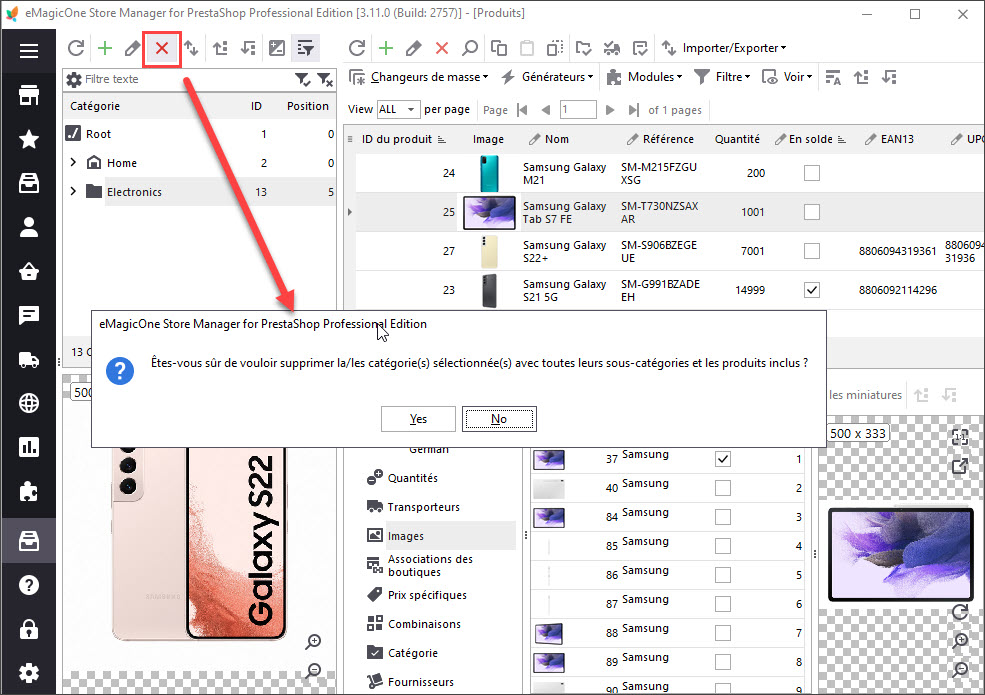Open addons puzzle icon in sidebar
The width and height of the screenshot is (985, 695).
[x=29, y=491]
